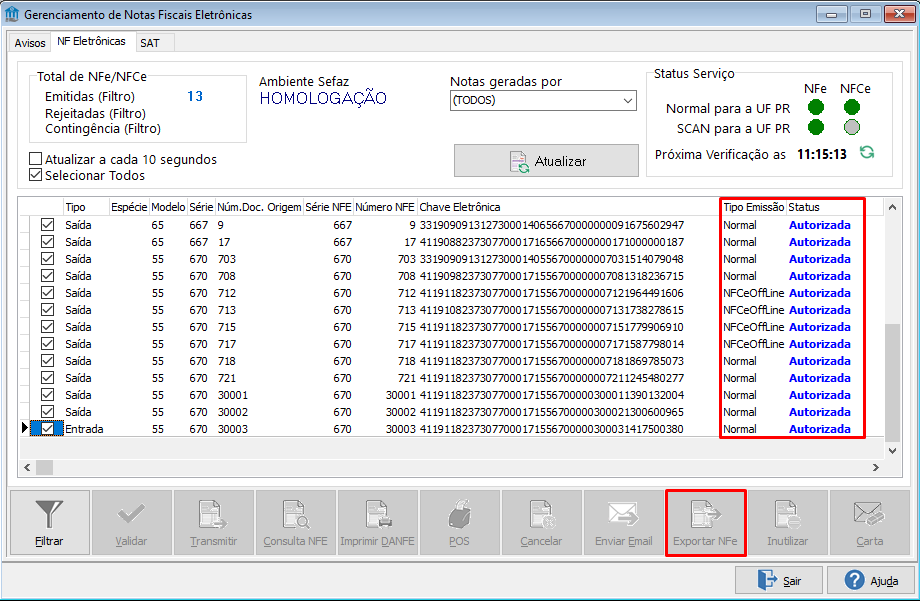Click the current-row arrow indicator on Entrada row

pyautogui.click(x=25, y=428)
